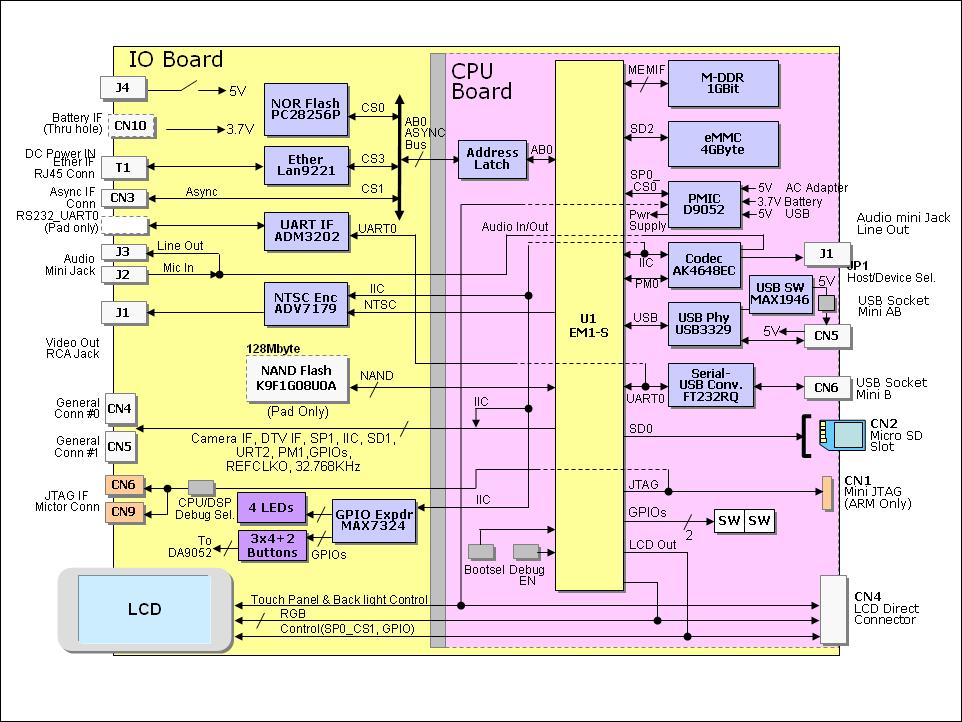
Task: Select the "Line Out" label near J3
Action: click(180, 245)
